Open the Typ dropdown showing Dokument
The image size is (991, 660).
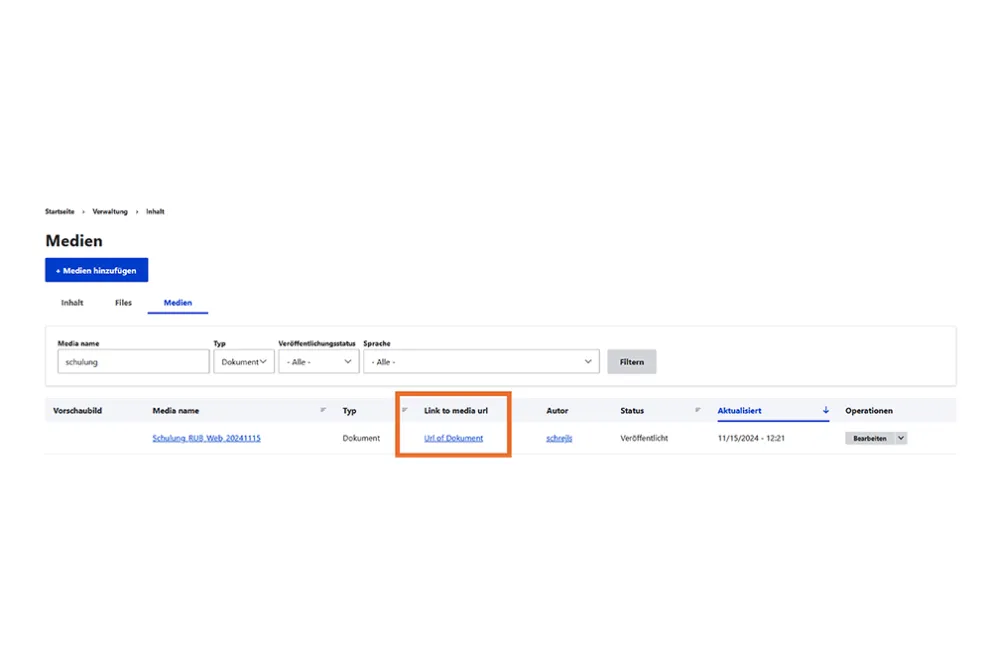(243, 361)
